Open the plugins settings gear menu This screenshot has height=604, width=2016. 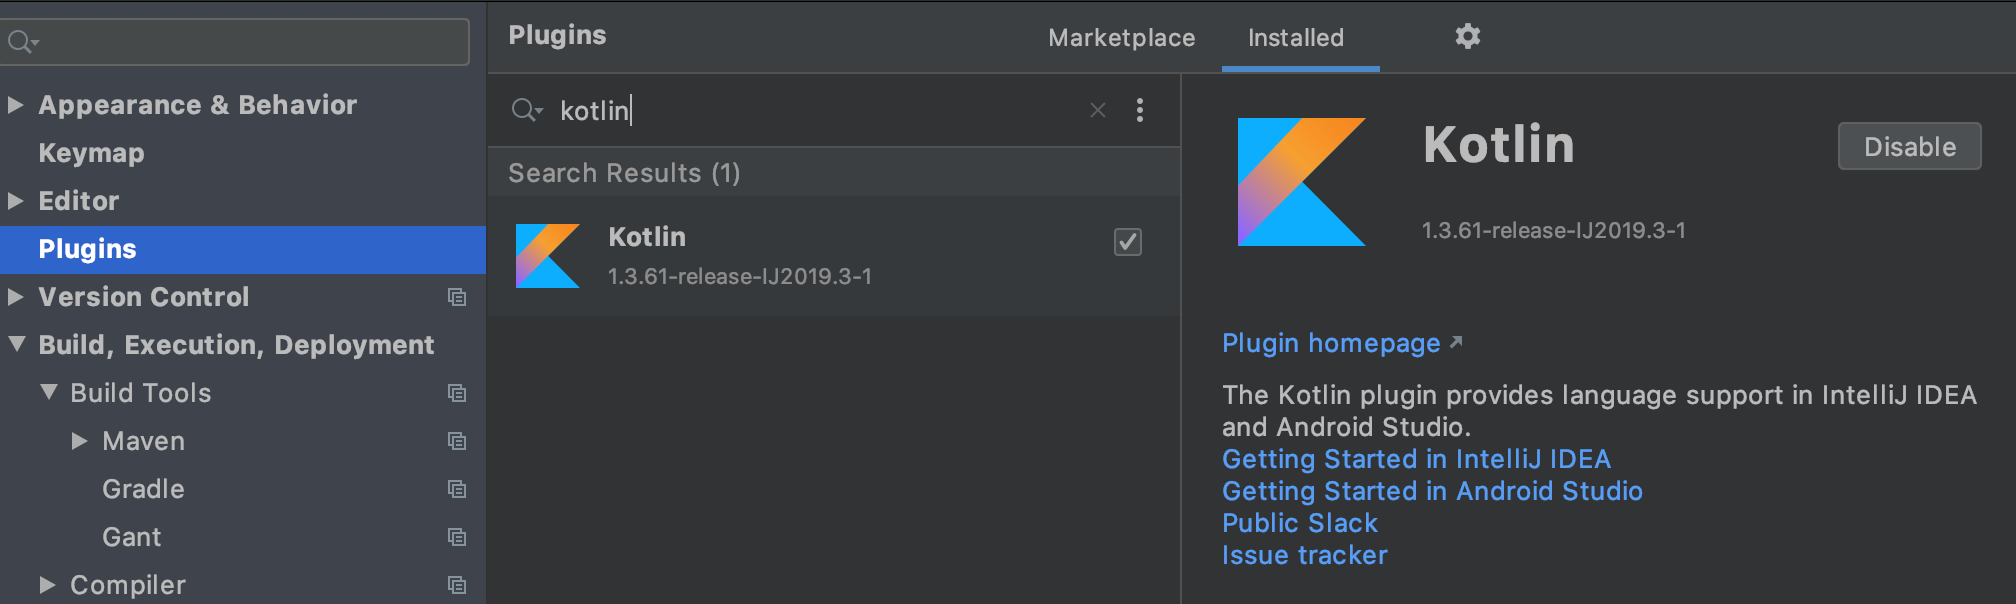coord(1467,37)
